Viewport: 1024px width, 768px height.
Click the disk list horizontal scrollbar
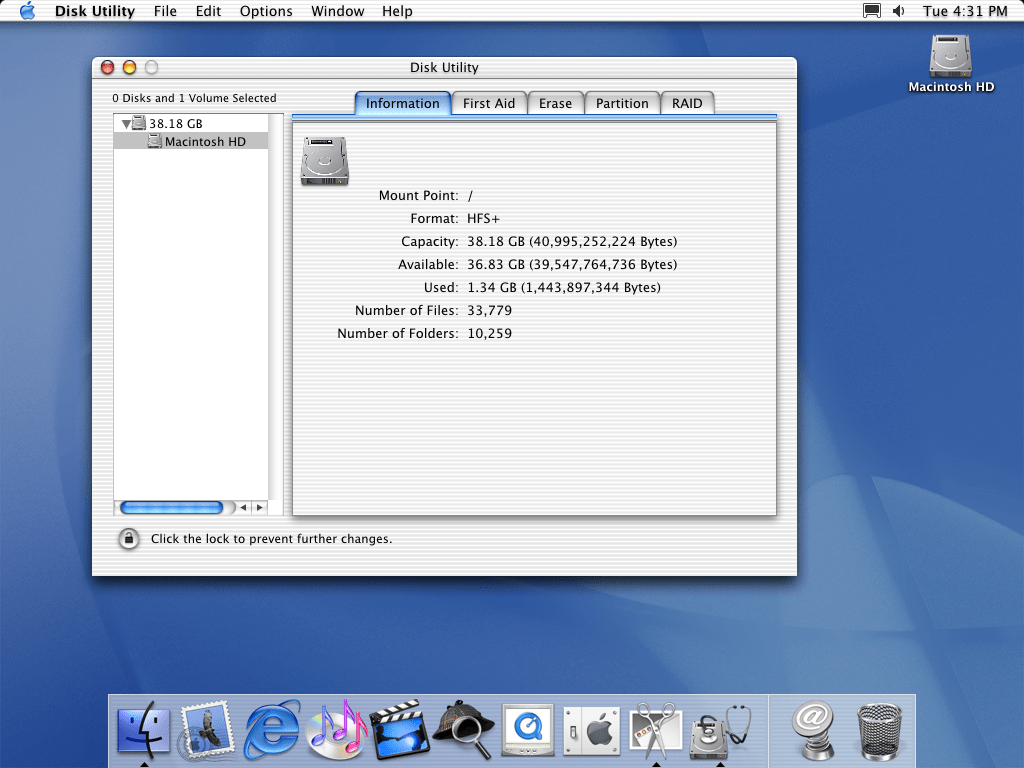172,508
